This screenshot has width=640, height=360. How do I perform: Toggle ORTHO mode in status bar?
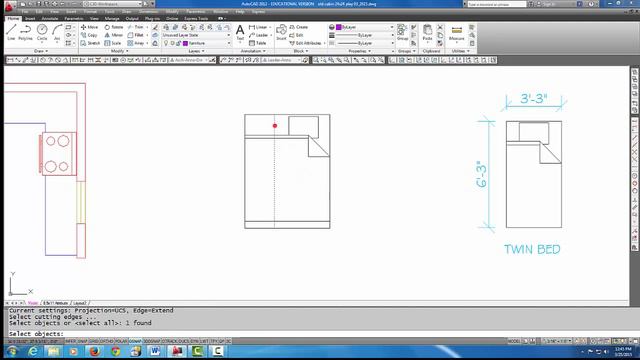pos(107,341)
